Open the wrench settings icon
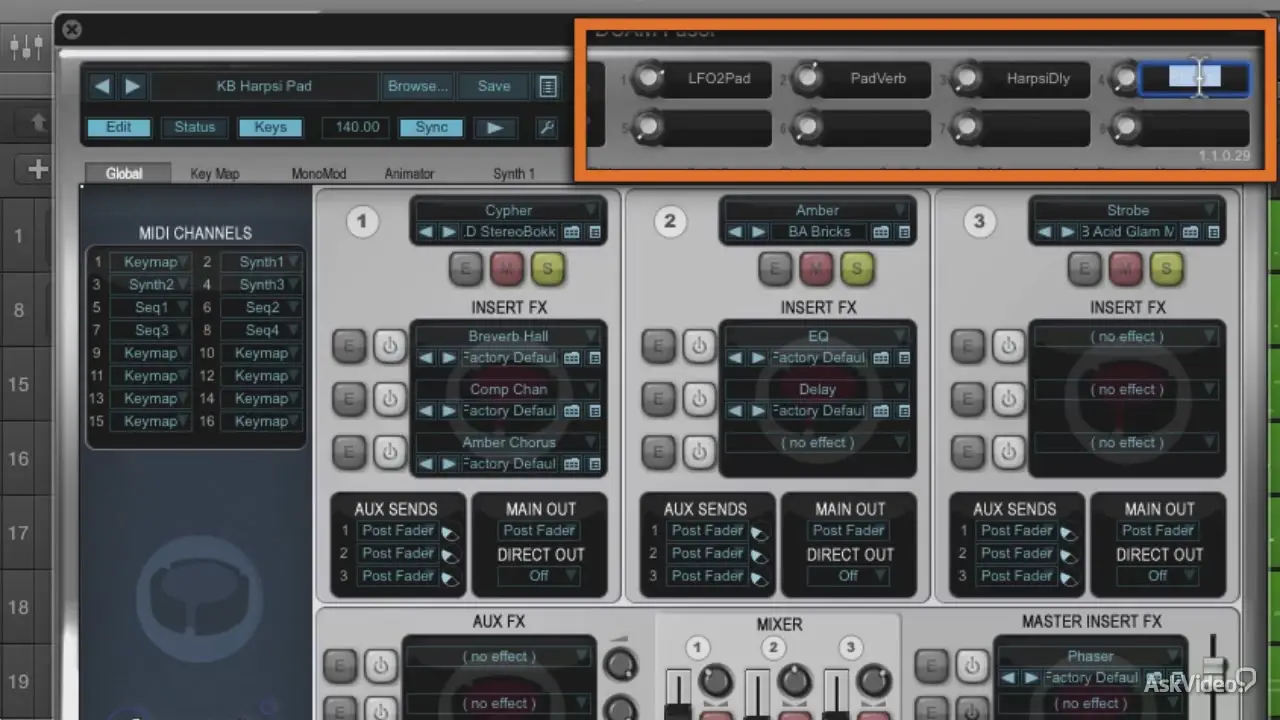 point(546,127)
